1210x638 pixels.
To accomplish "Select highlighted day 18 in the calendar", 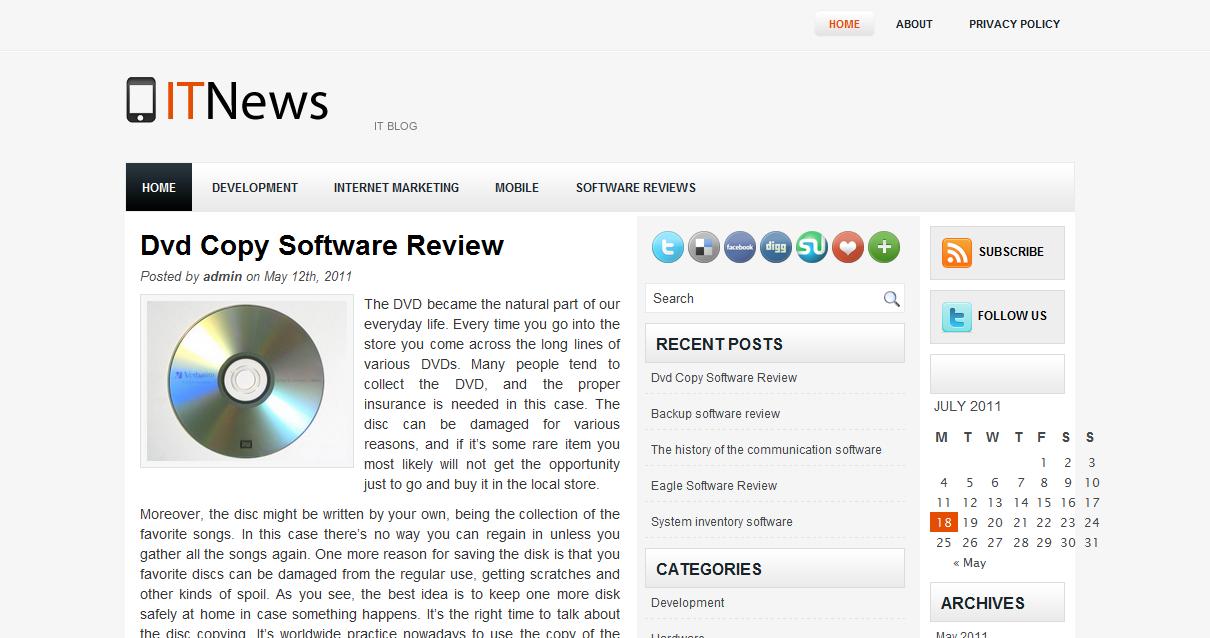I will pos(943,522).
